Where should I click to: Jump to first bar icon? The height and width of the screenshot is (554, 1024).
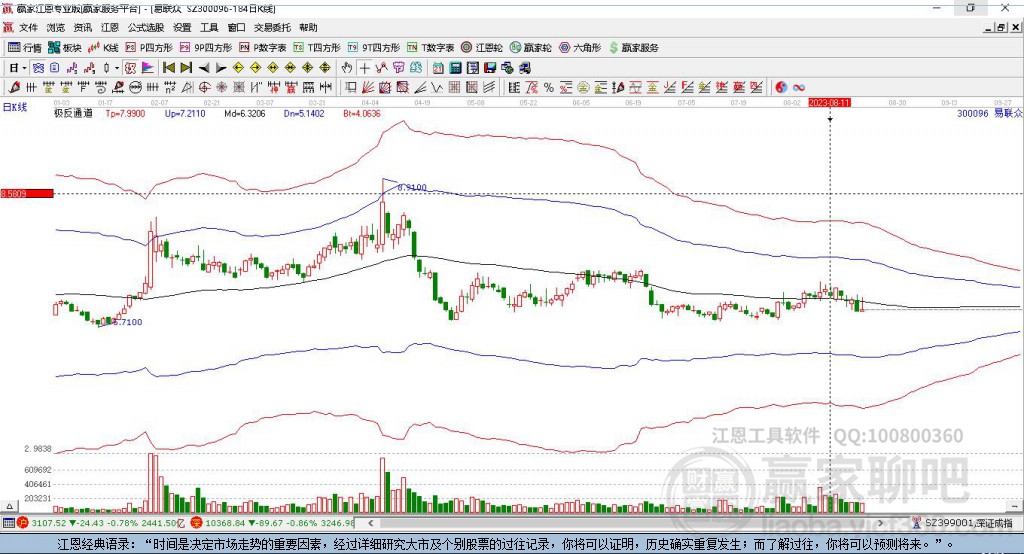(168, 68)
